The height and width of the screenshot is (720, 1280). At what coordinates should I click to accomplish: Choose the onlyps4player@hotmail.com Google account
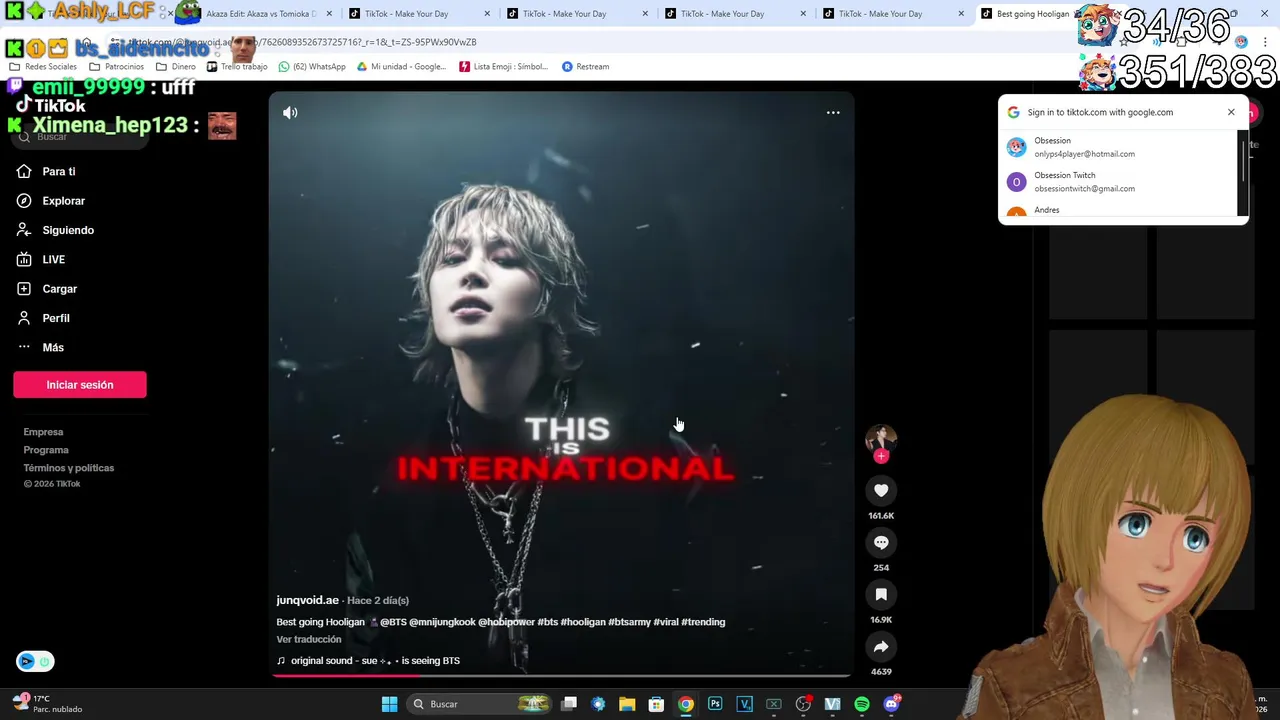click(x=1120, y=147)
